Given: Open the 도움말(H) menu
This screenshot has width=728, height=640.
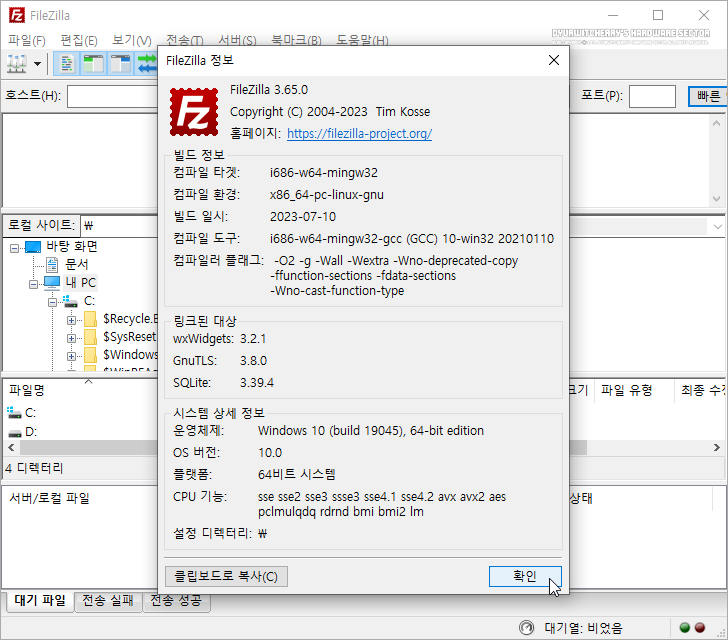Looking at the screenshot, I should tap(362, 40).
